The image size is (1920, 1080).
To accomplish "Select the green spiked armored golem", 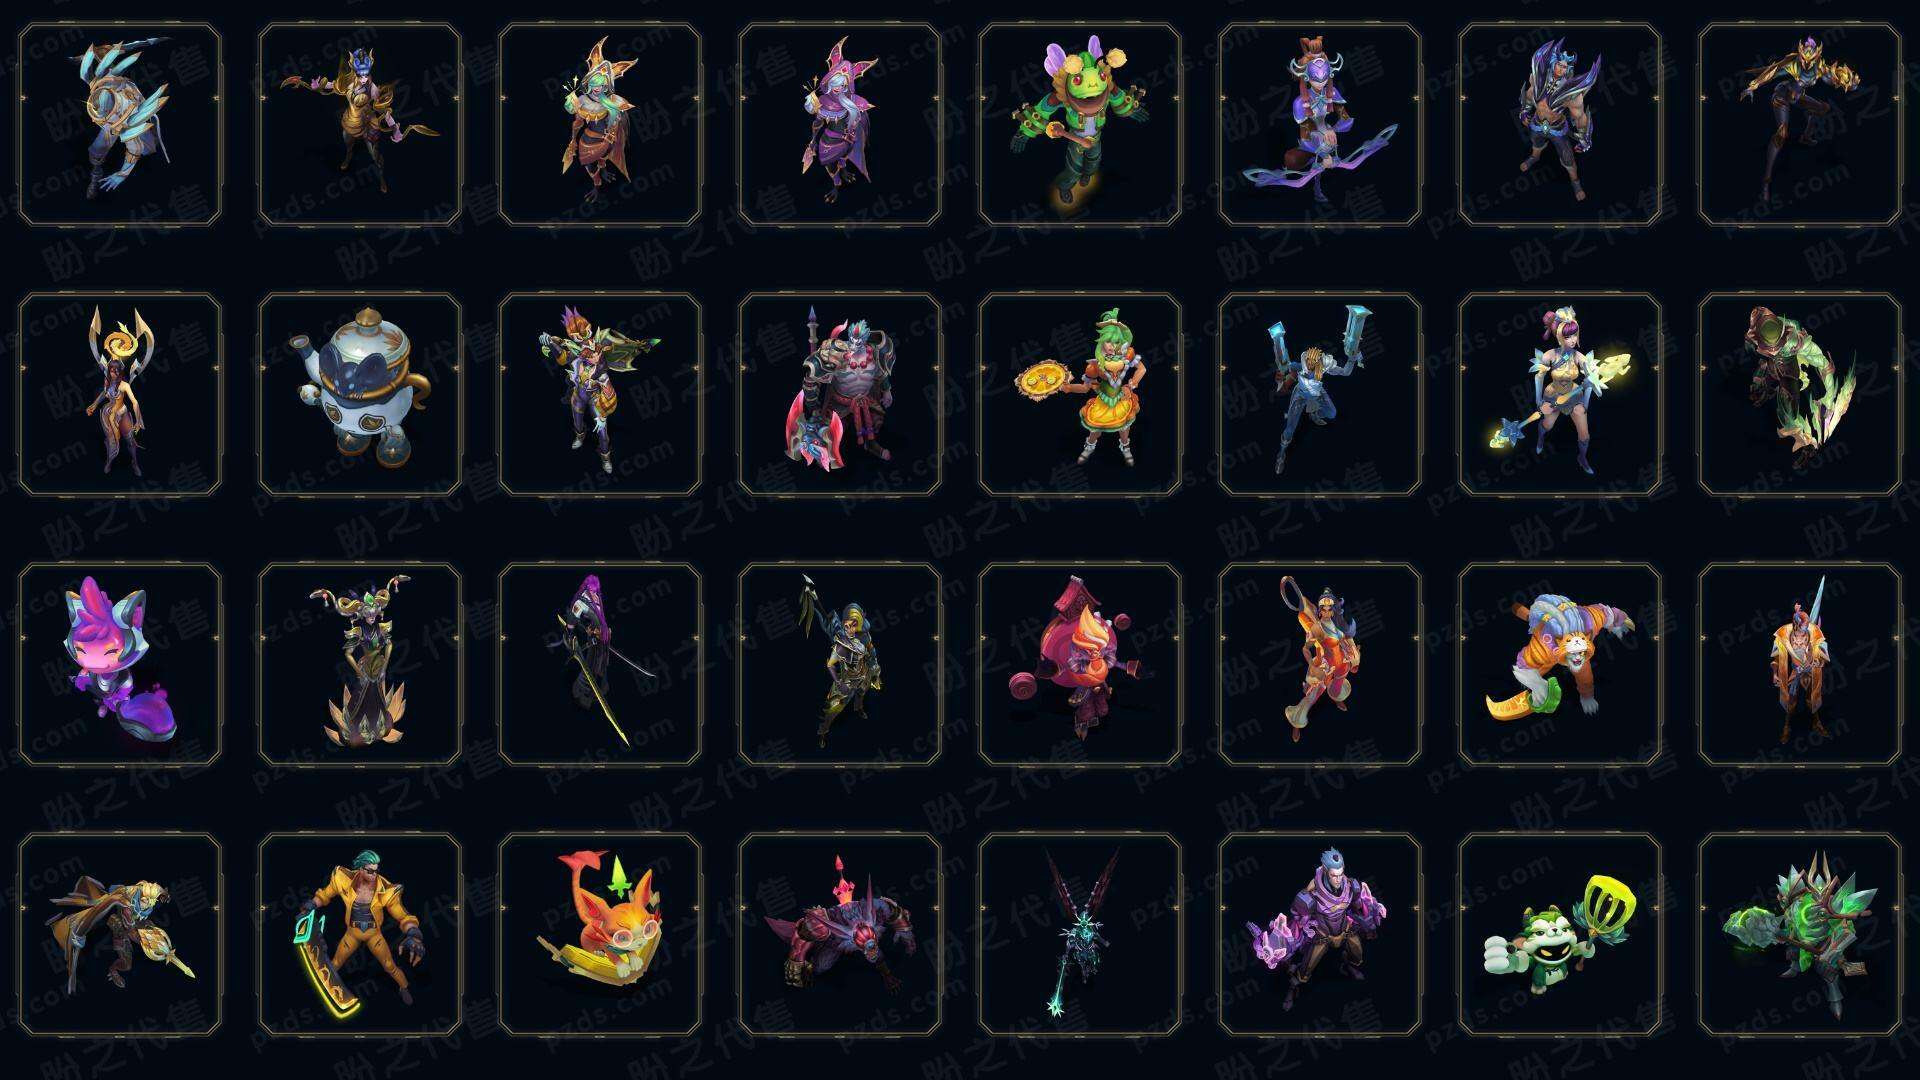I will [1800, 934].
